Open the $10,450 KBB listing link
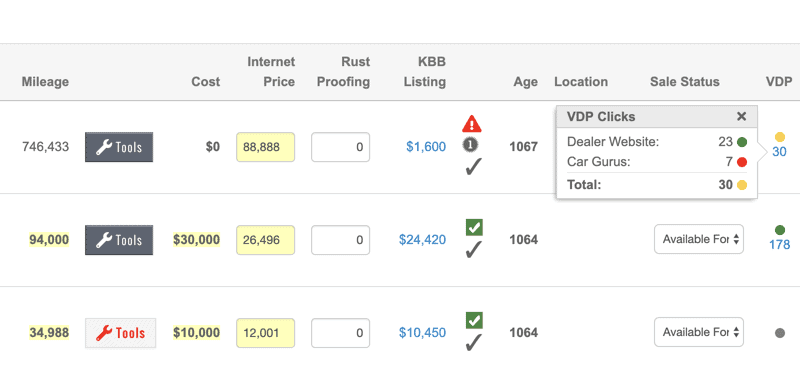800x378 pixels. [422, 333]
